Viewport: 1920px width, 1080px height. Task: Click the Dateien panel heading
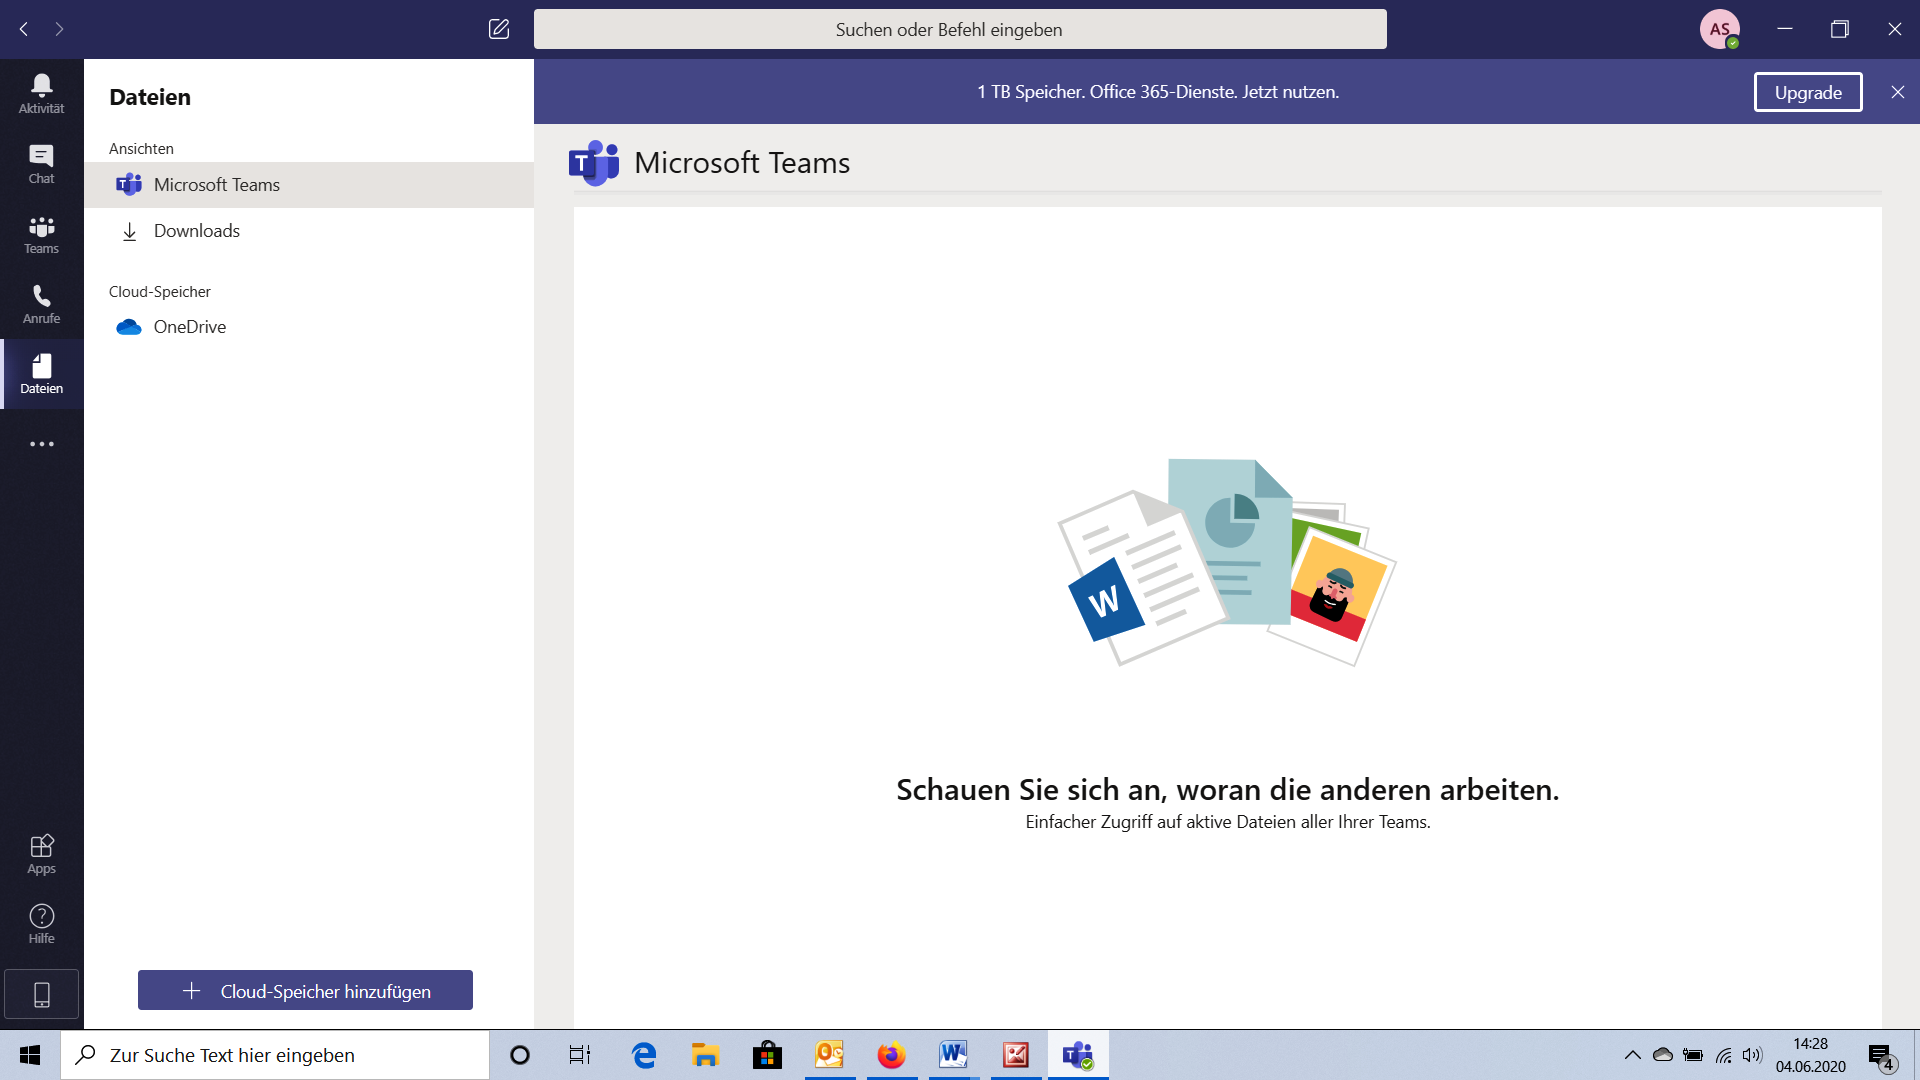pyautogui.click(x=150, y=97)
